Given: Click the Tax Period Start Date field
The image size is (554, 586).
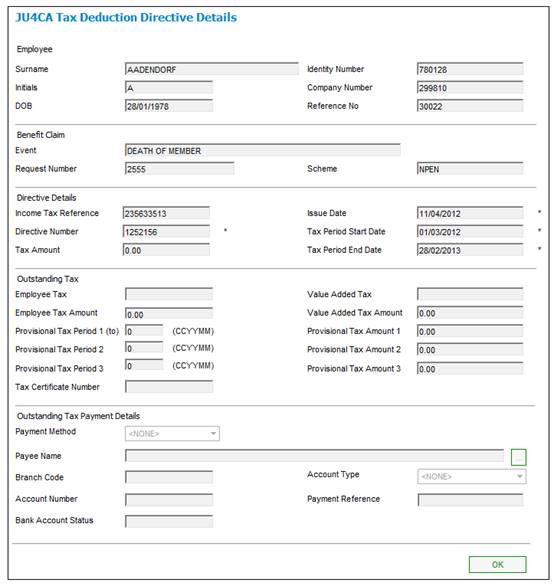Looking at the screenshot, I should click(x=470, y=232).
